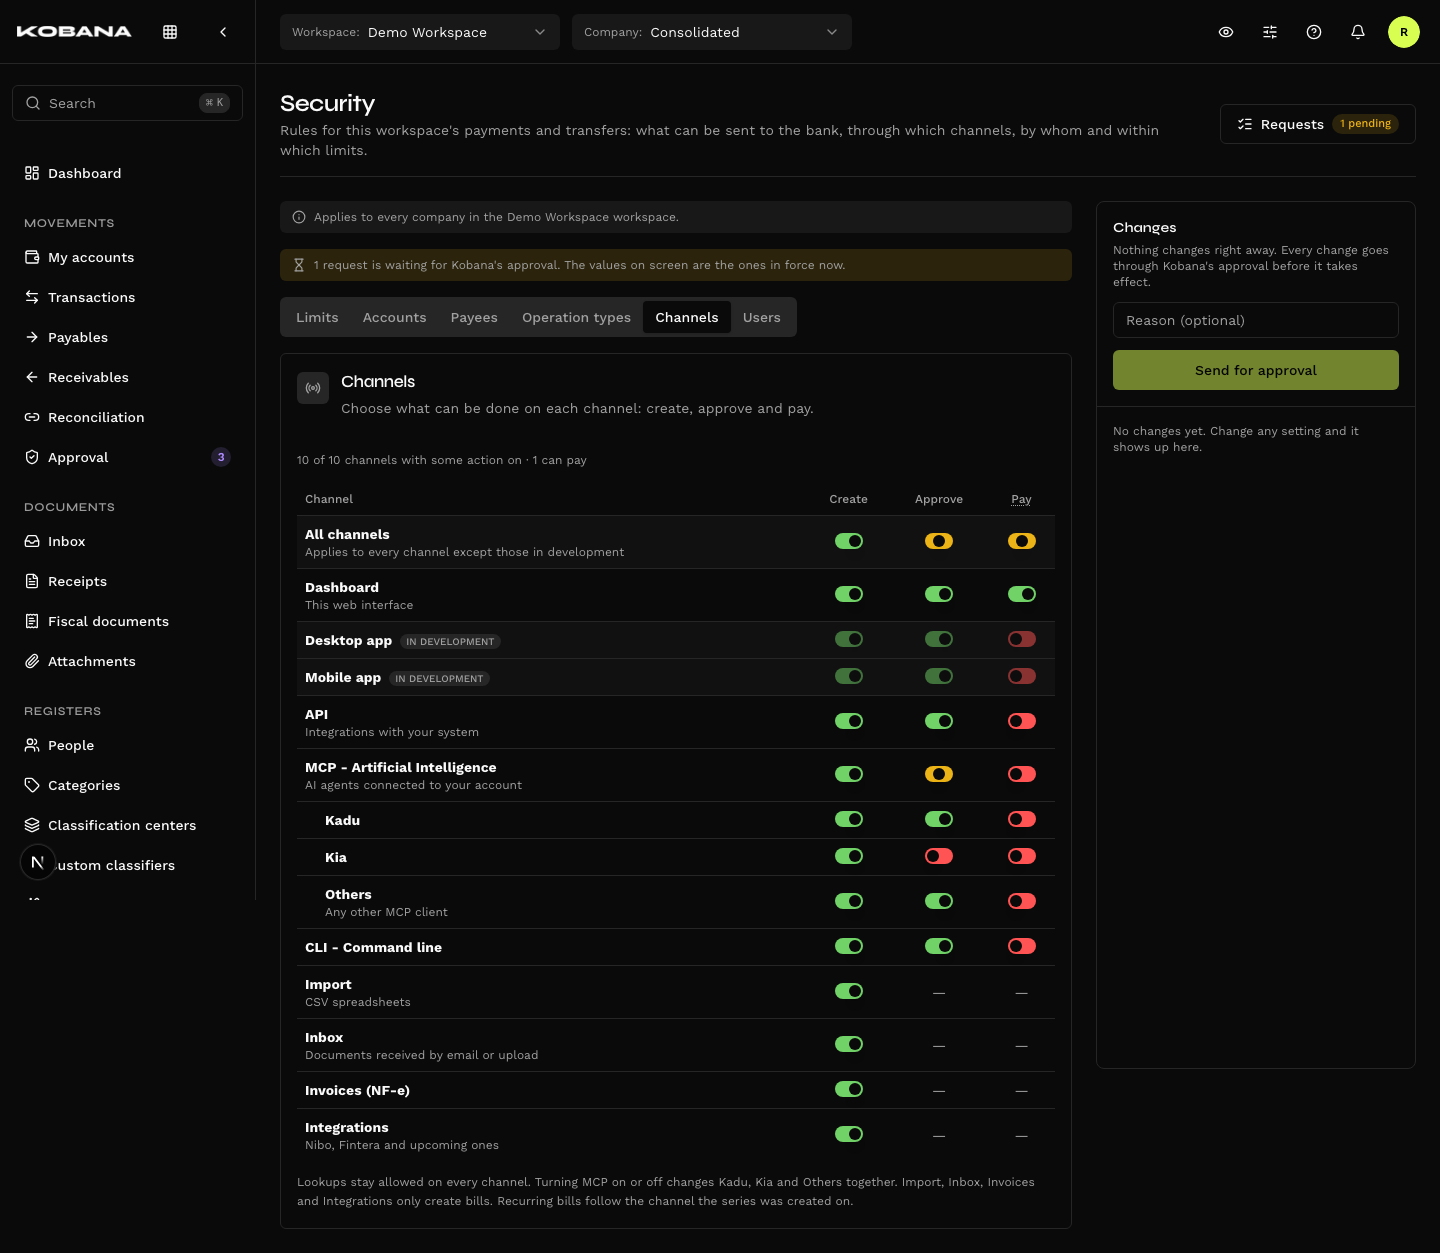Open the sliders settings icon in top bar

coord(1270,32)
